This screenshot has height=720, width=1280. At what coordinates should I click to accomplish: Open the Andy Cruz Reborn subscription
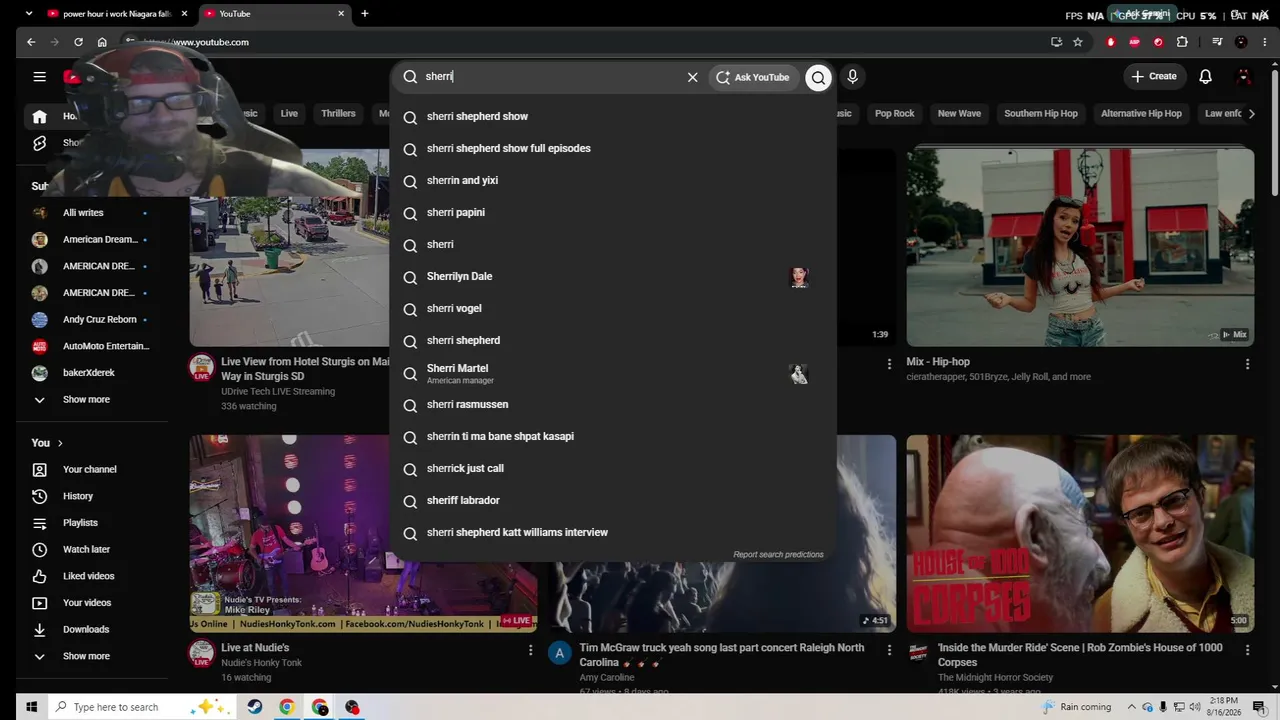point(92,320)
